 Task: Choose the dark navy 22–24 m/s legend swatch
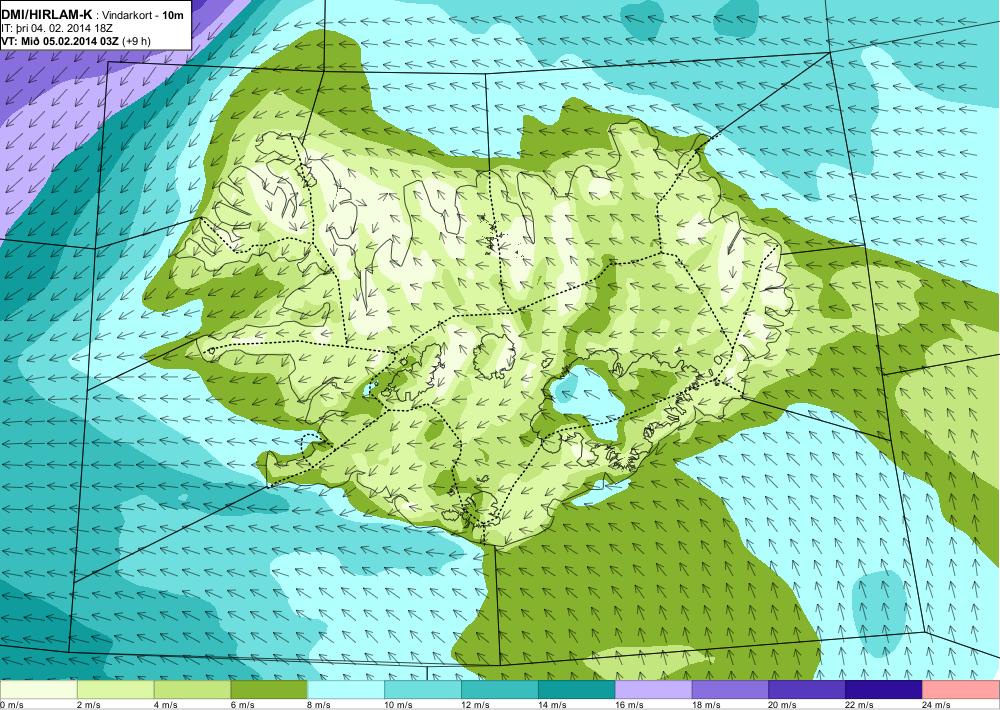884,689
